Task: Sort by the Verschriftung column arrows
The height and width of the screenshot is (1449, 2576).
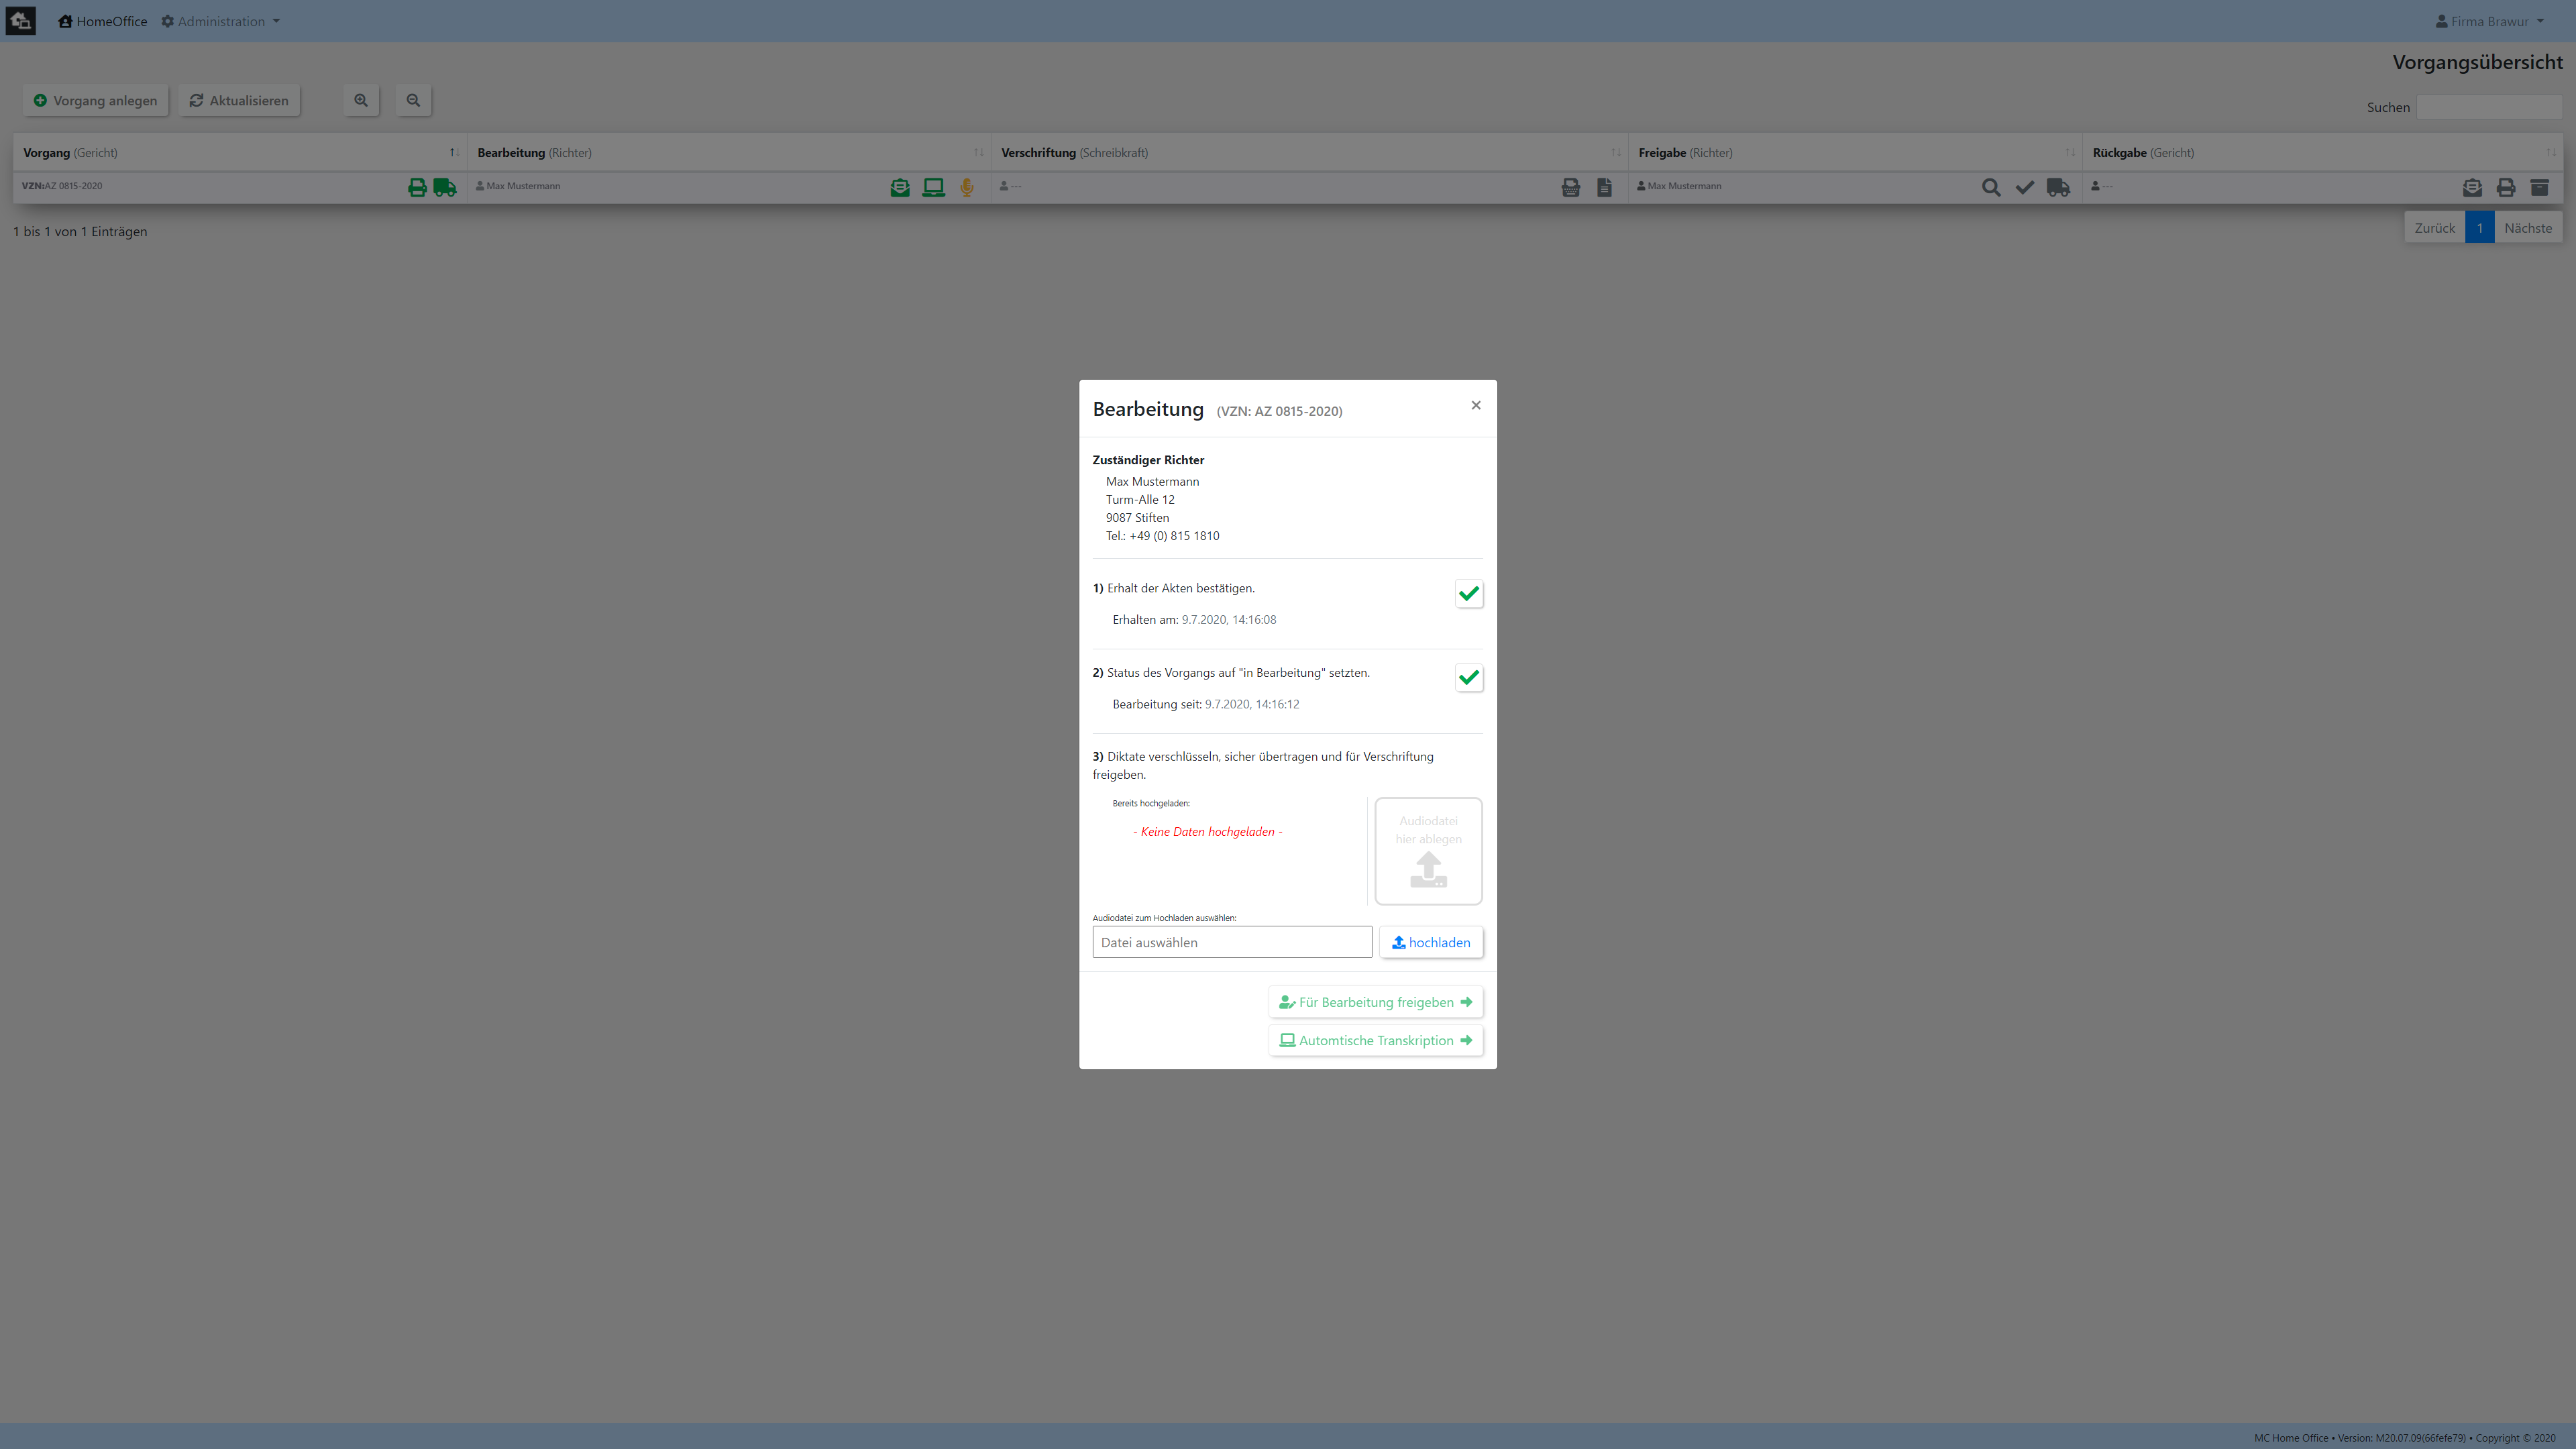Action: tap(1616, 153)
